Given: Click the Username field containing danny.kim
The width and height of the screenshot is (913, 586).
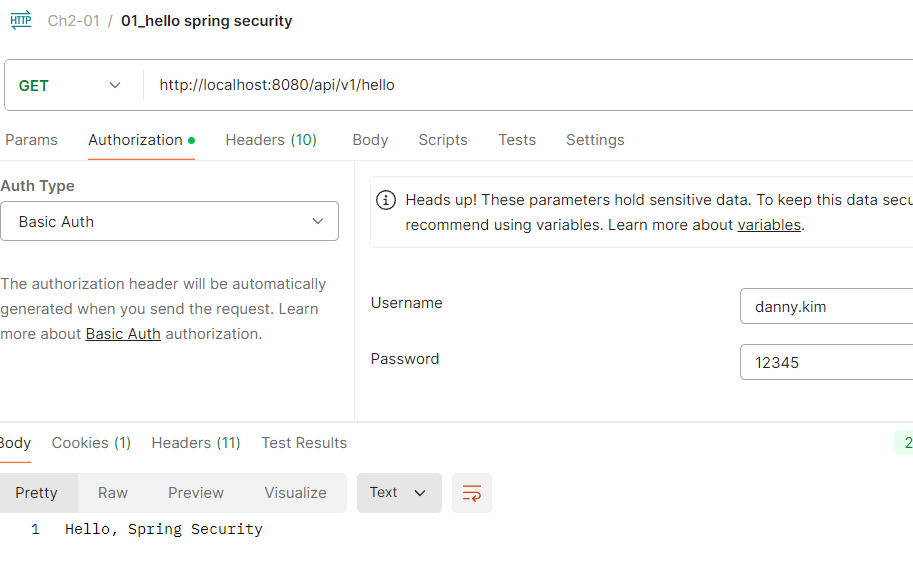Looking at the screenshot, I should coord(826,306).
